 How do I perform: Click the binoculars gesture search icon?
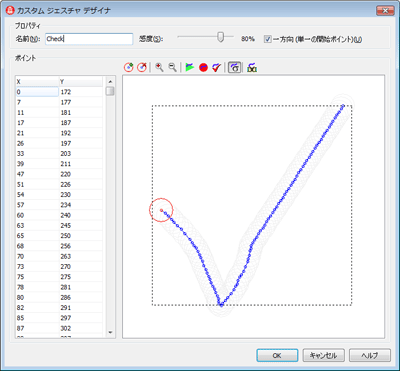252,68
